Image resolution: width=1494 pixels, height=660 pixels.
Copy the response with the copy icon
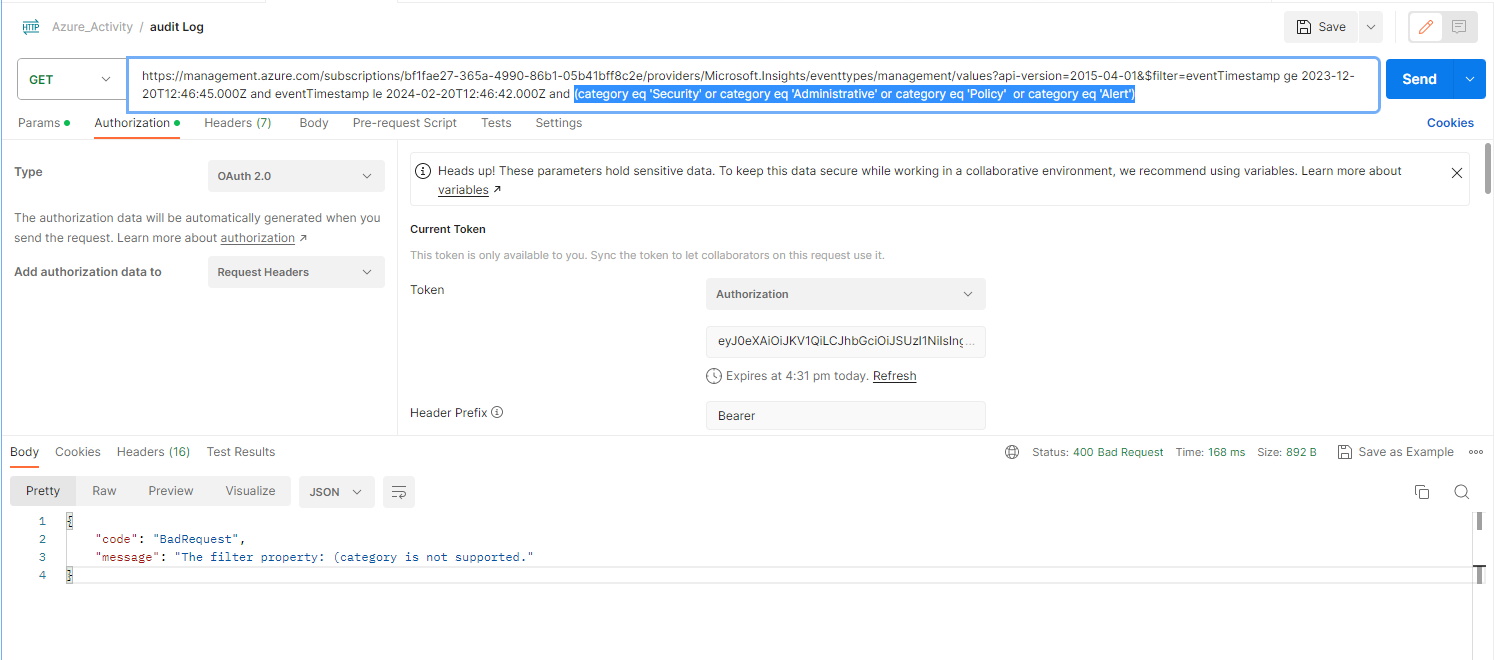click(1422, 492)
